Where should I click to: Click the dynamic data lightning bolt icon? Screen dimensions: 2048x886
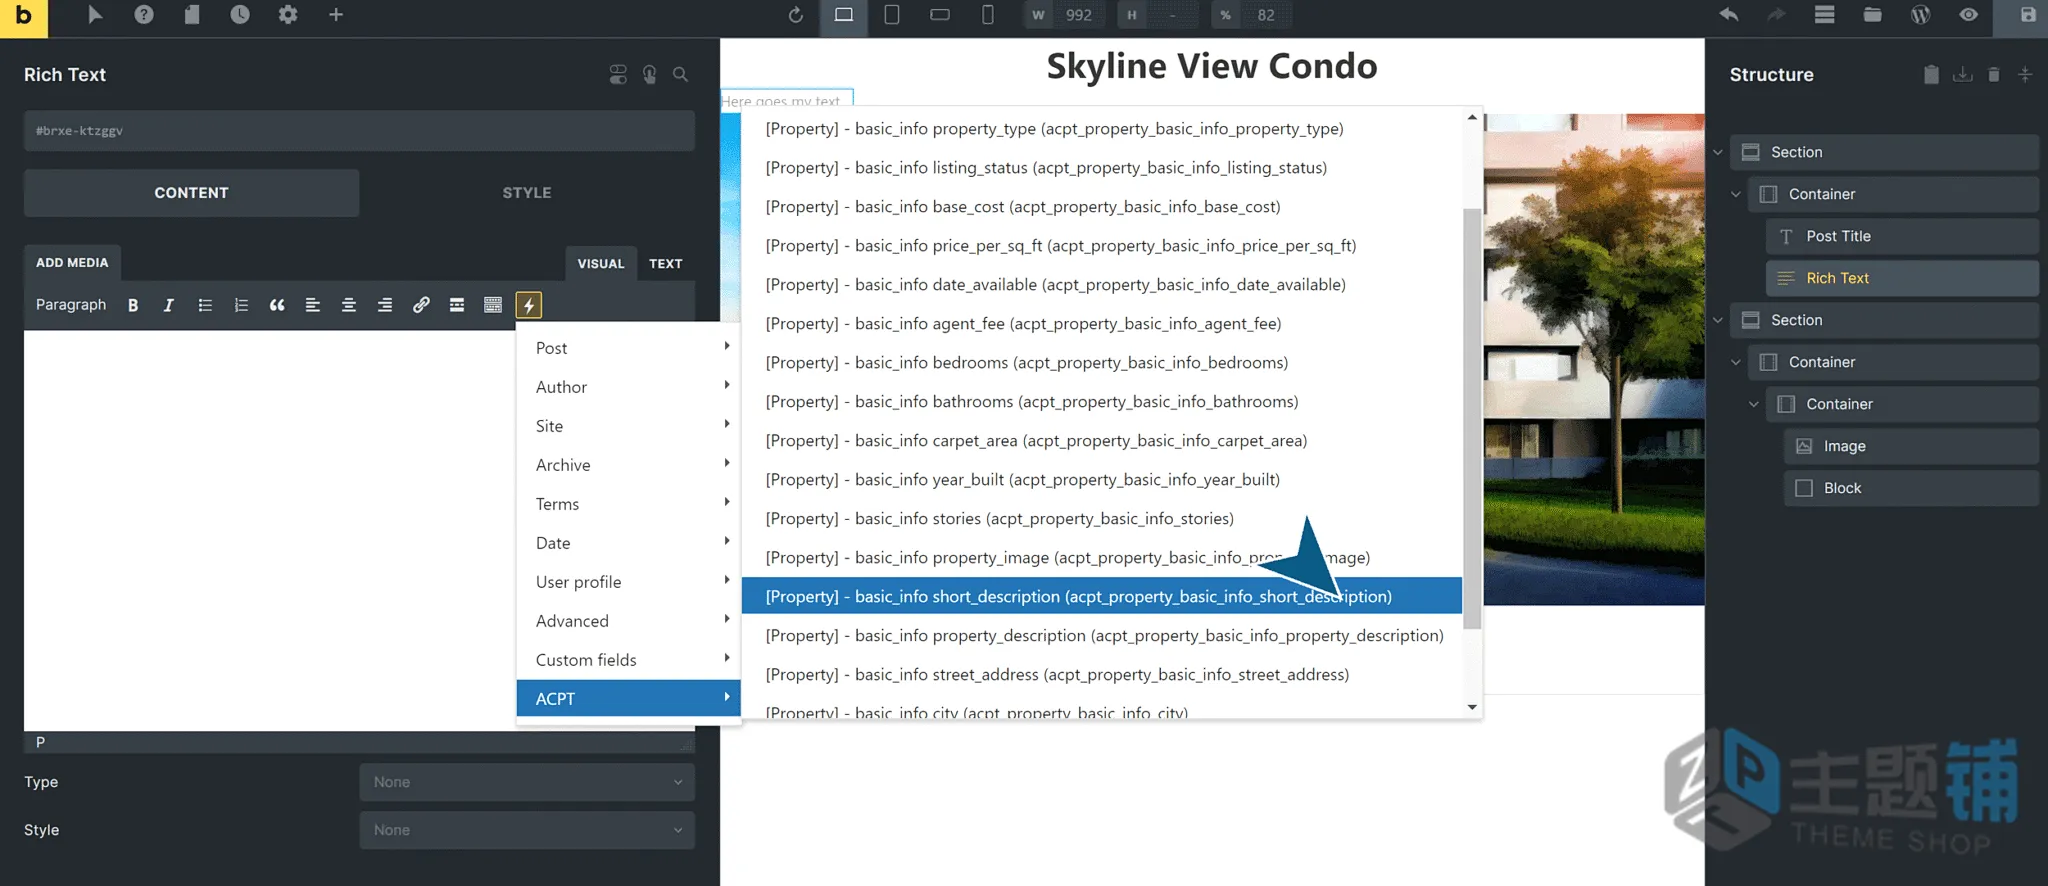click(x=529, y=305)
